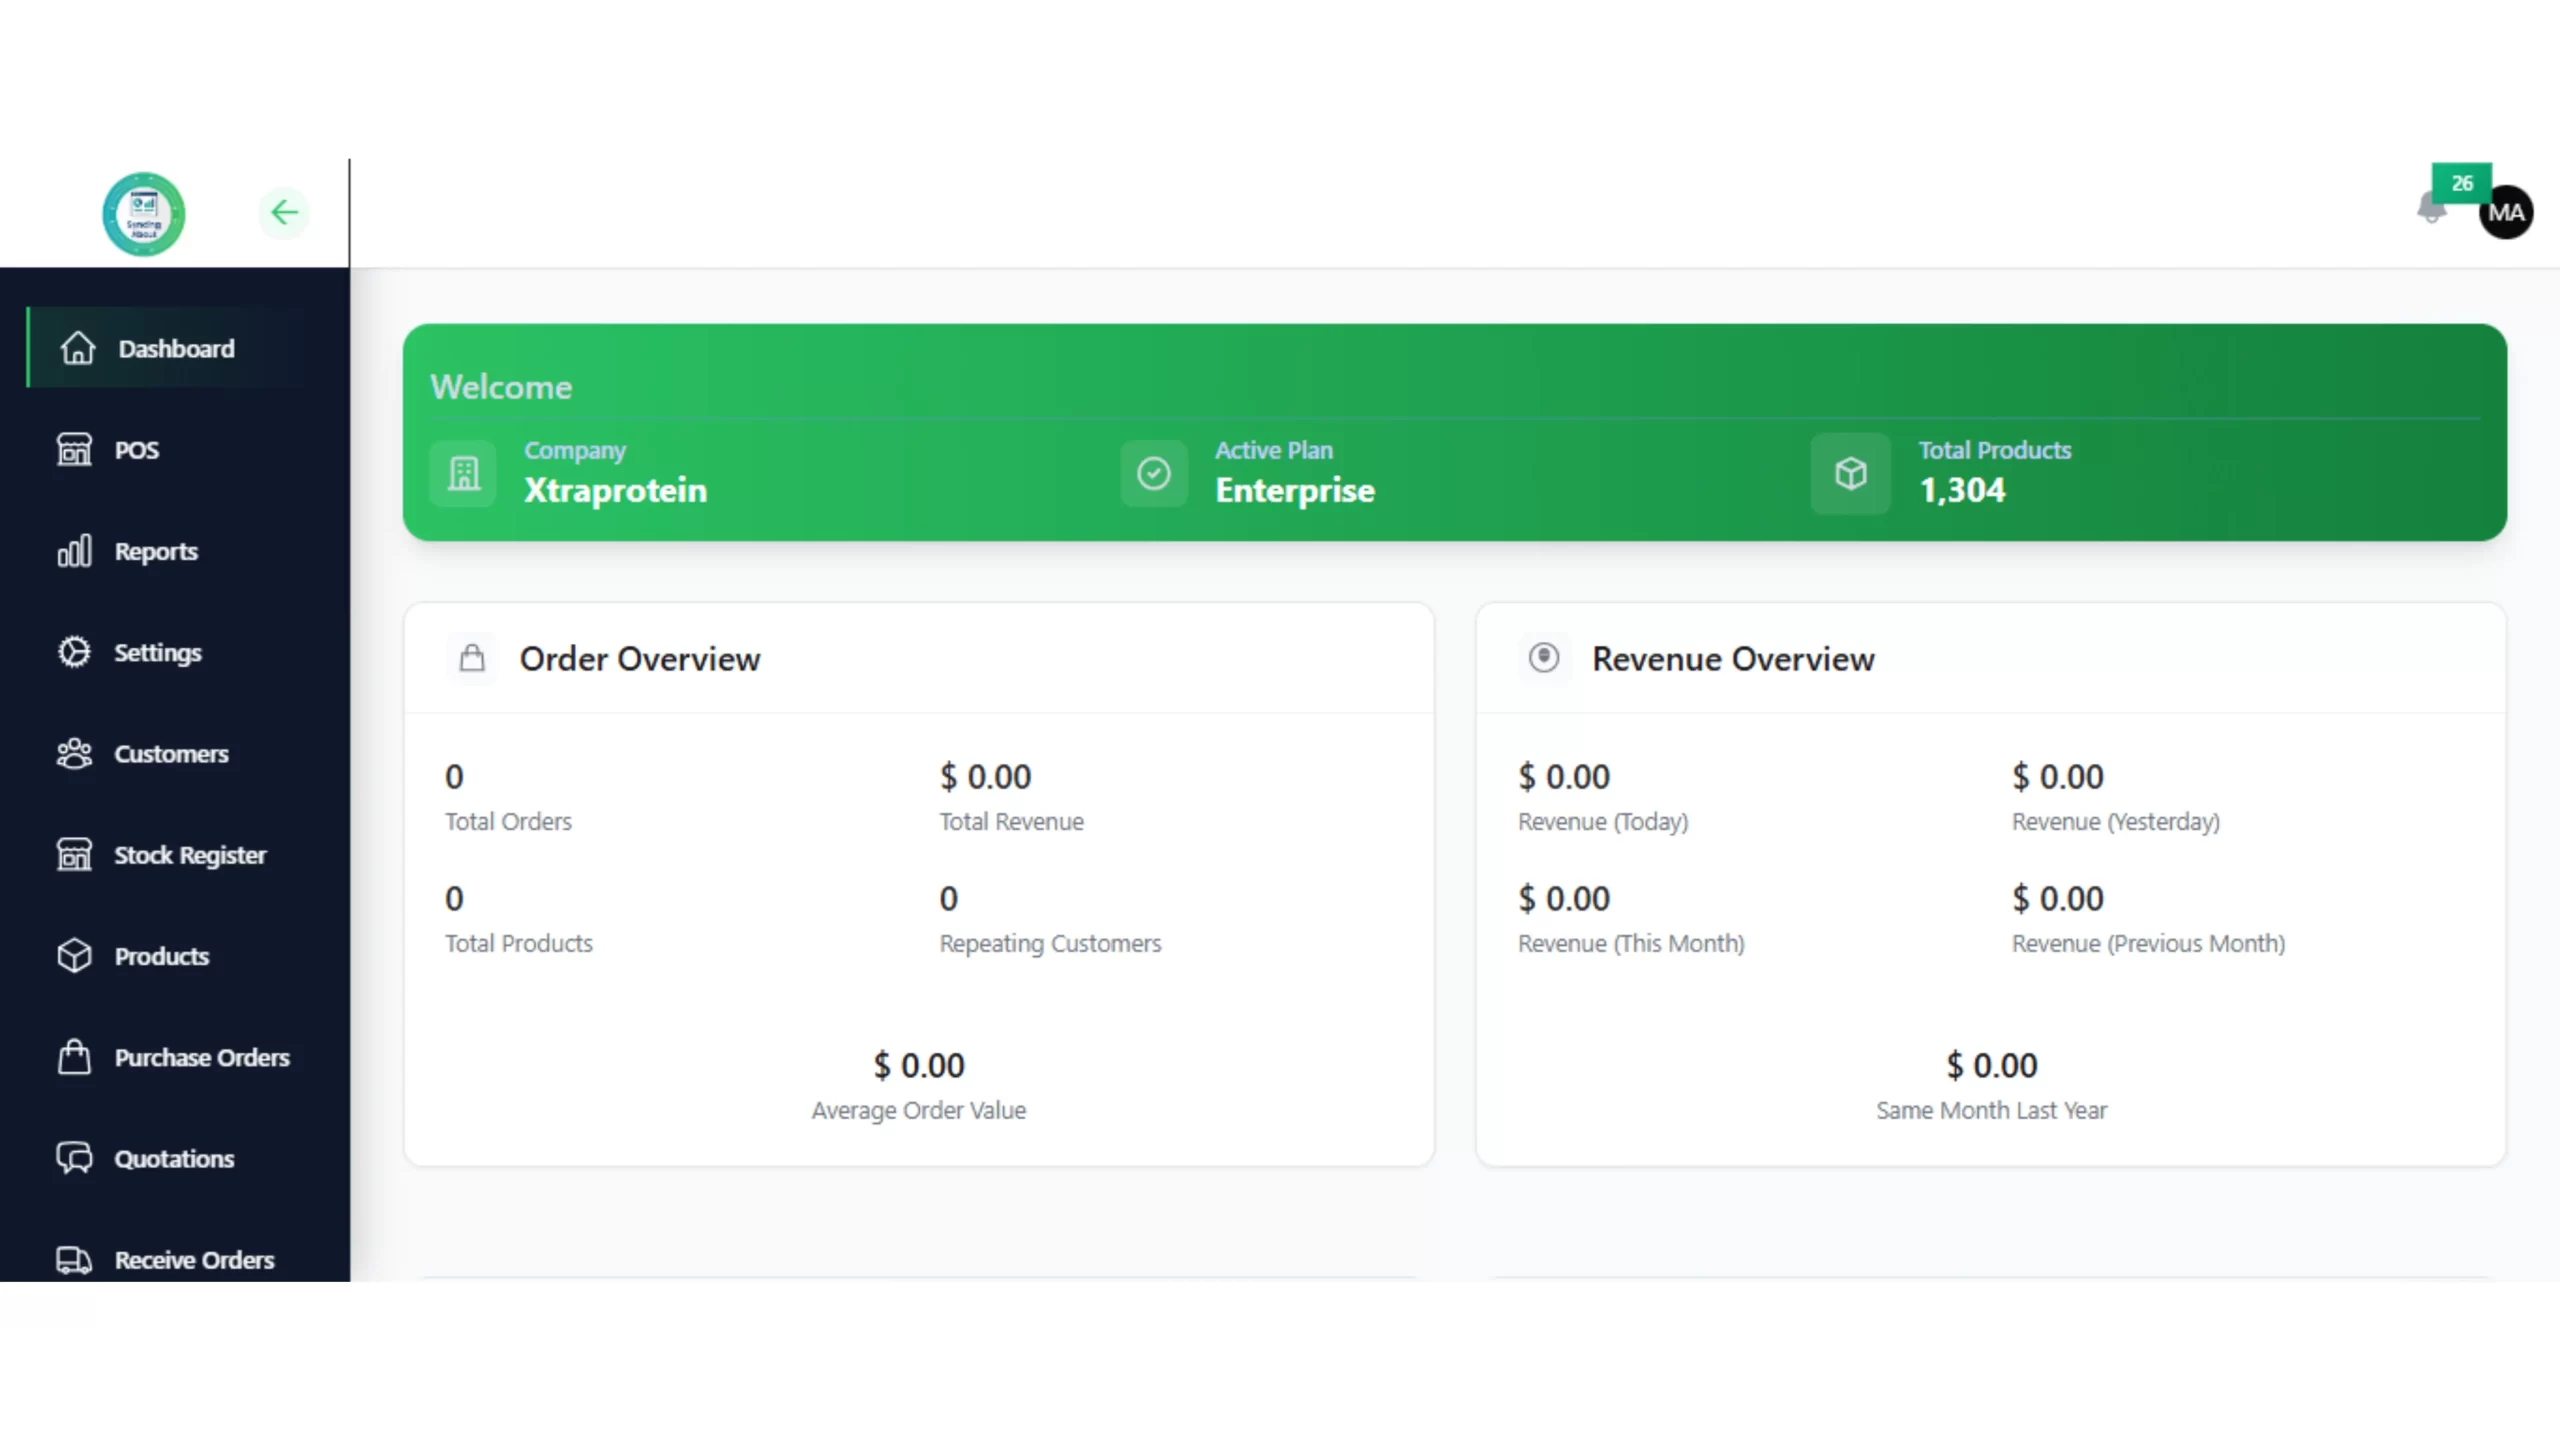Click the Revenue (Yesterday) label

coord(2115,821)
